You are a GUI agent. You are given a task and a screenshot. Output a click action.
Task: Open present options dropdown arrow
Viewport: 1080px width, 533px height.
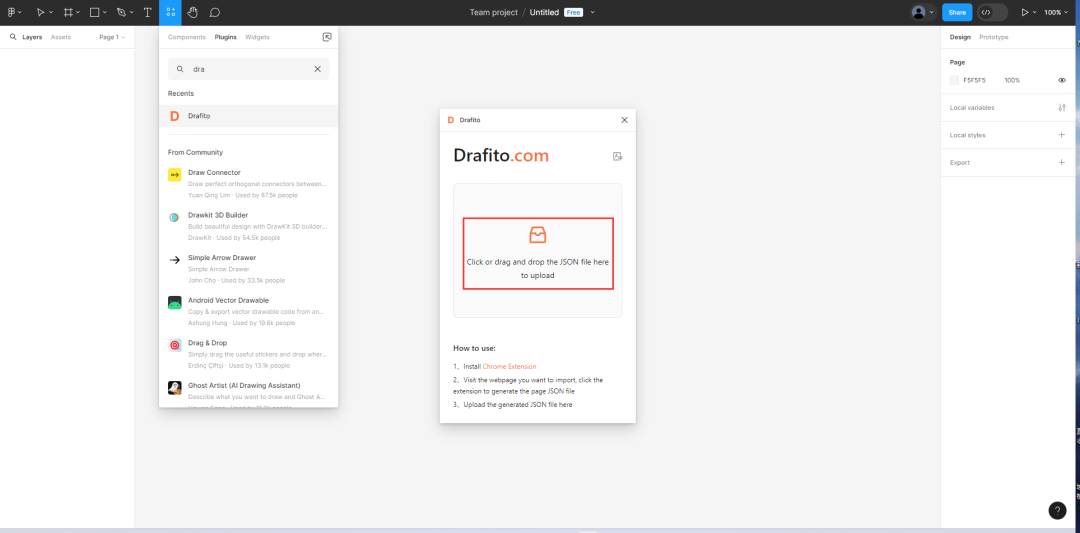coord(1035,12)
